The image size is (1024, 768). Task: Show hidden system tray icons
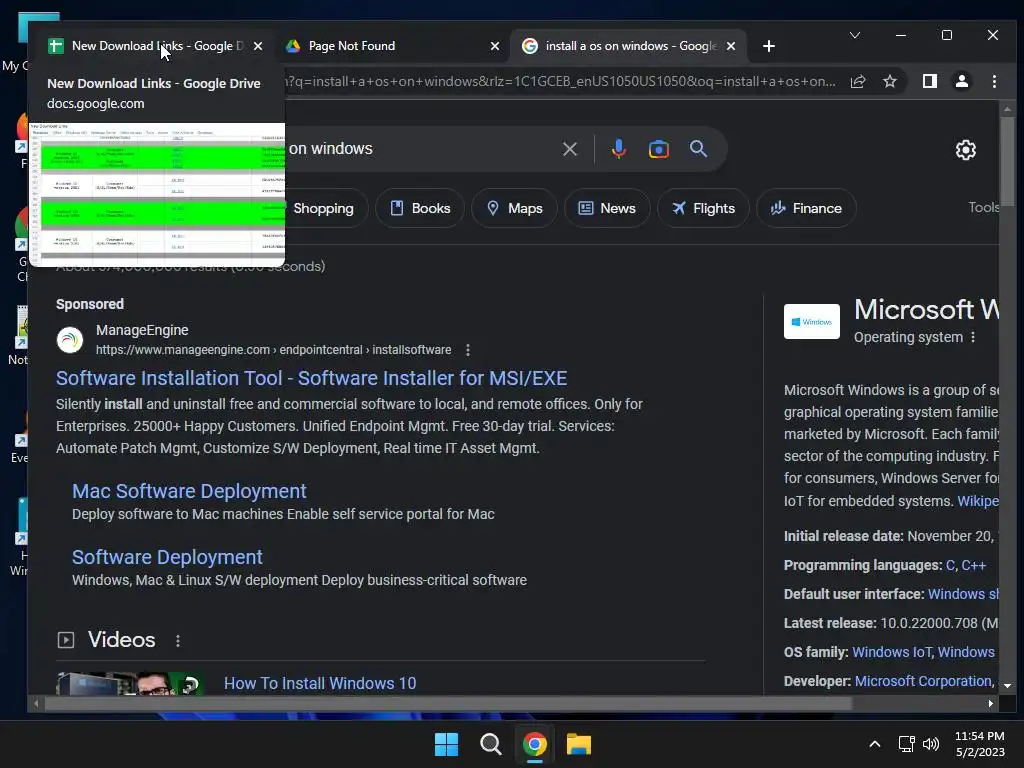(x=875, y=744)
